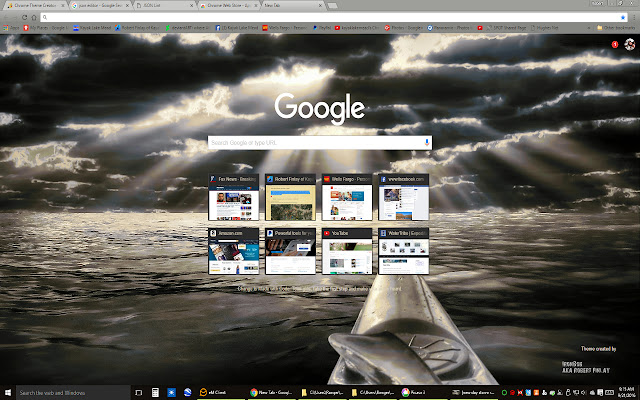Open the Calculator taskbar icon
Screen dimensions: 640x400
point(155,393)
